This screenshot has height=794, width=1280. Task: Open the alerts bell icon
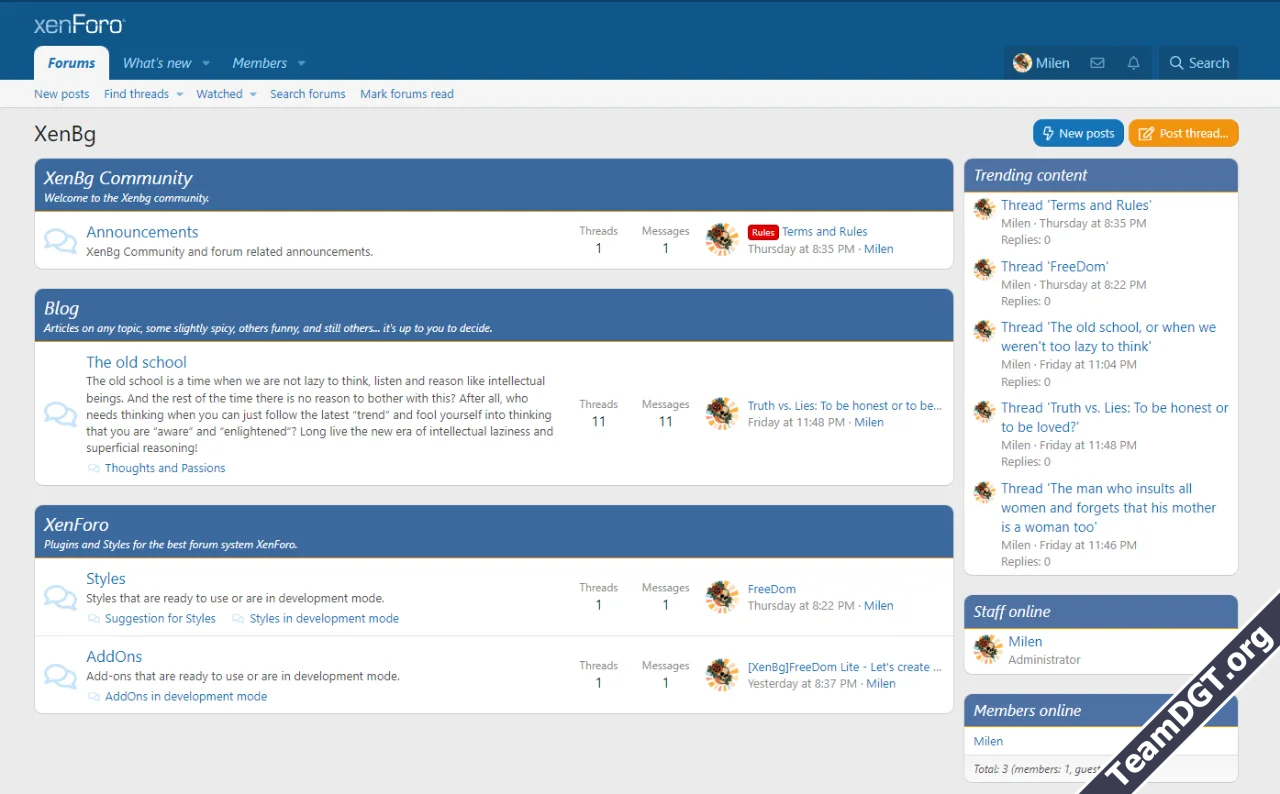[1133, 63]
